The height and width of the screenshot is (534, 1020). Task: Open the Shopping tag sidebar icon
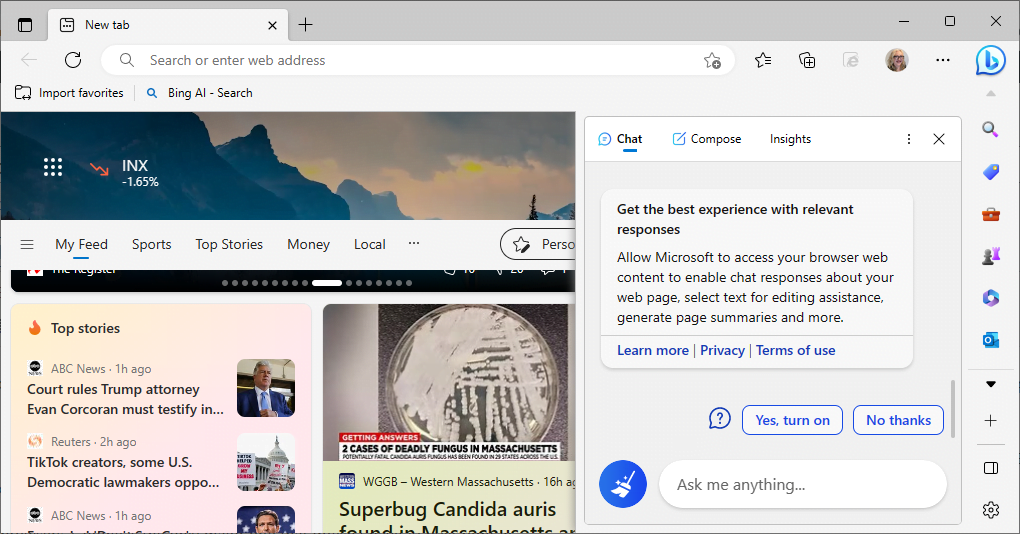pos(990,172)
